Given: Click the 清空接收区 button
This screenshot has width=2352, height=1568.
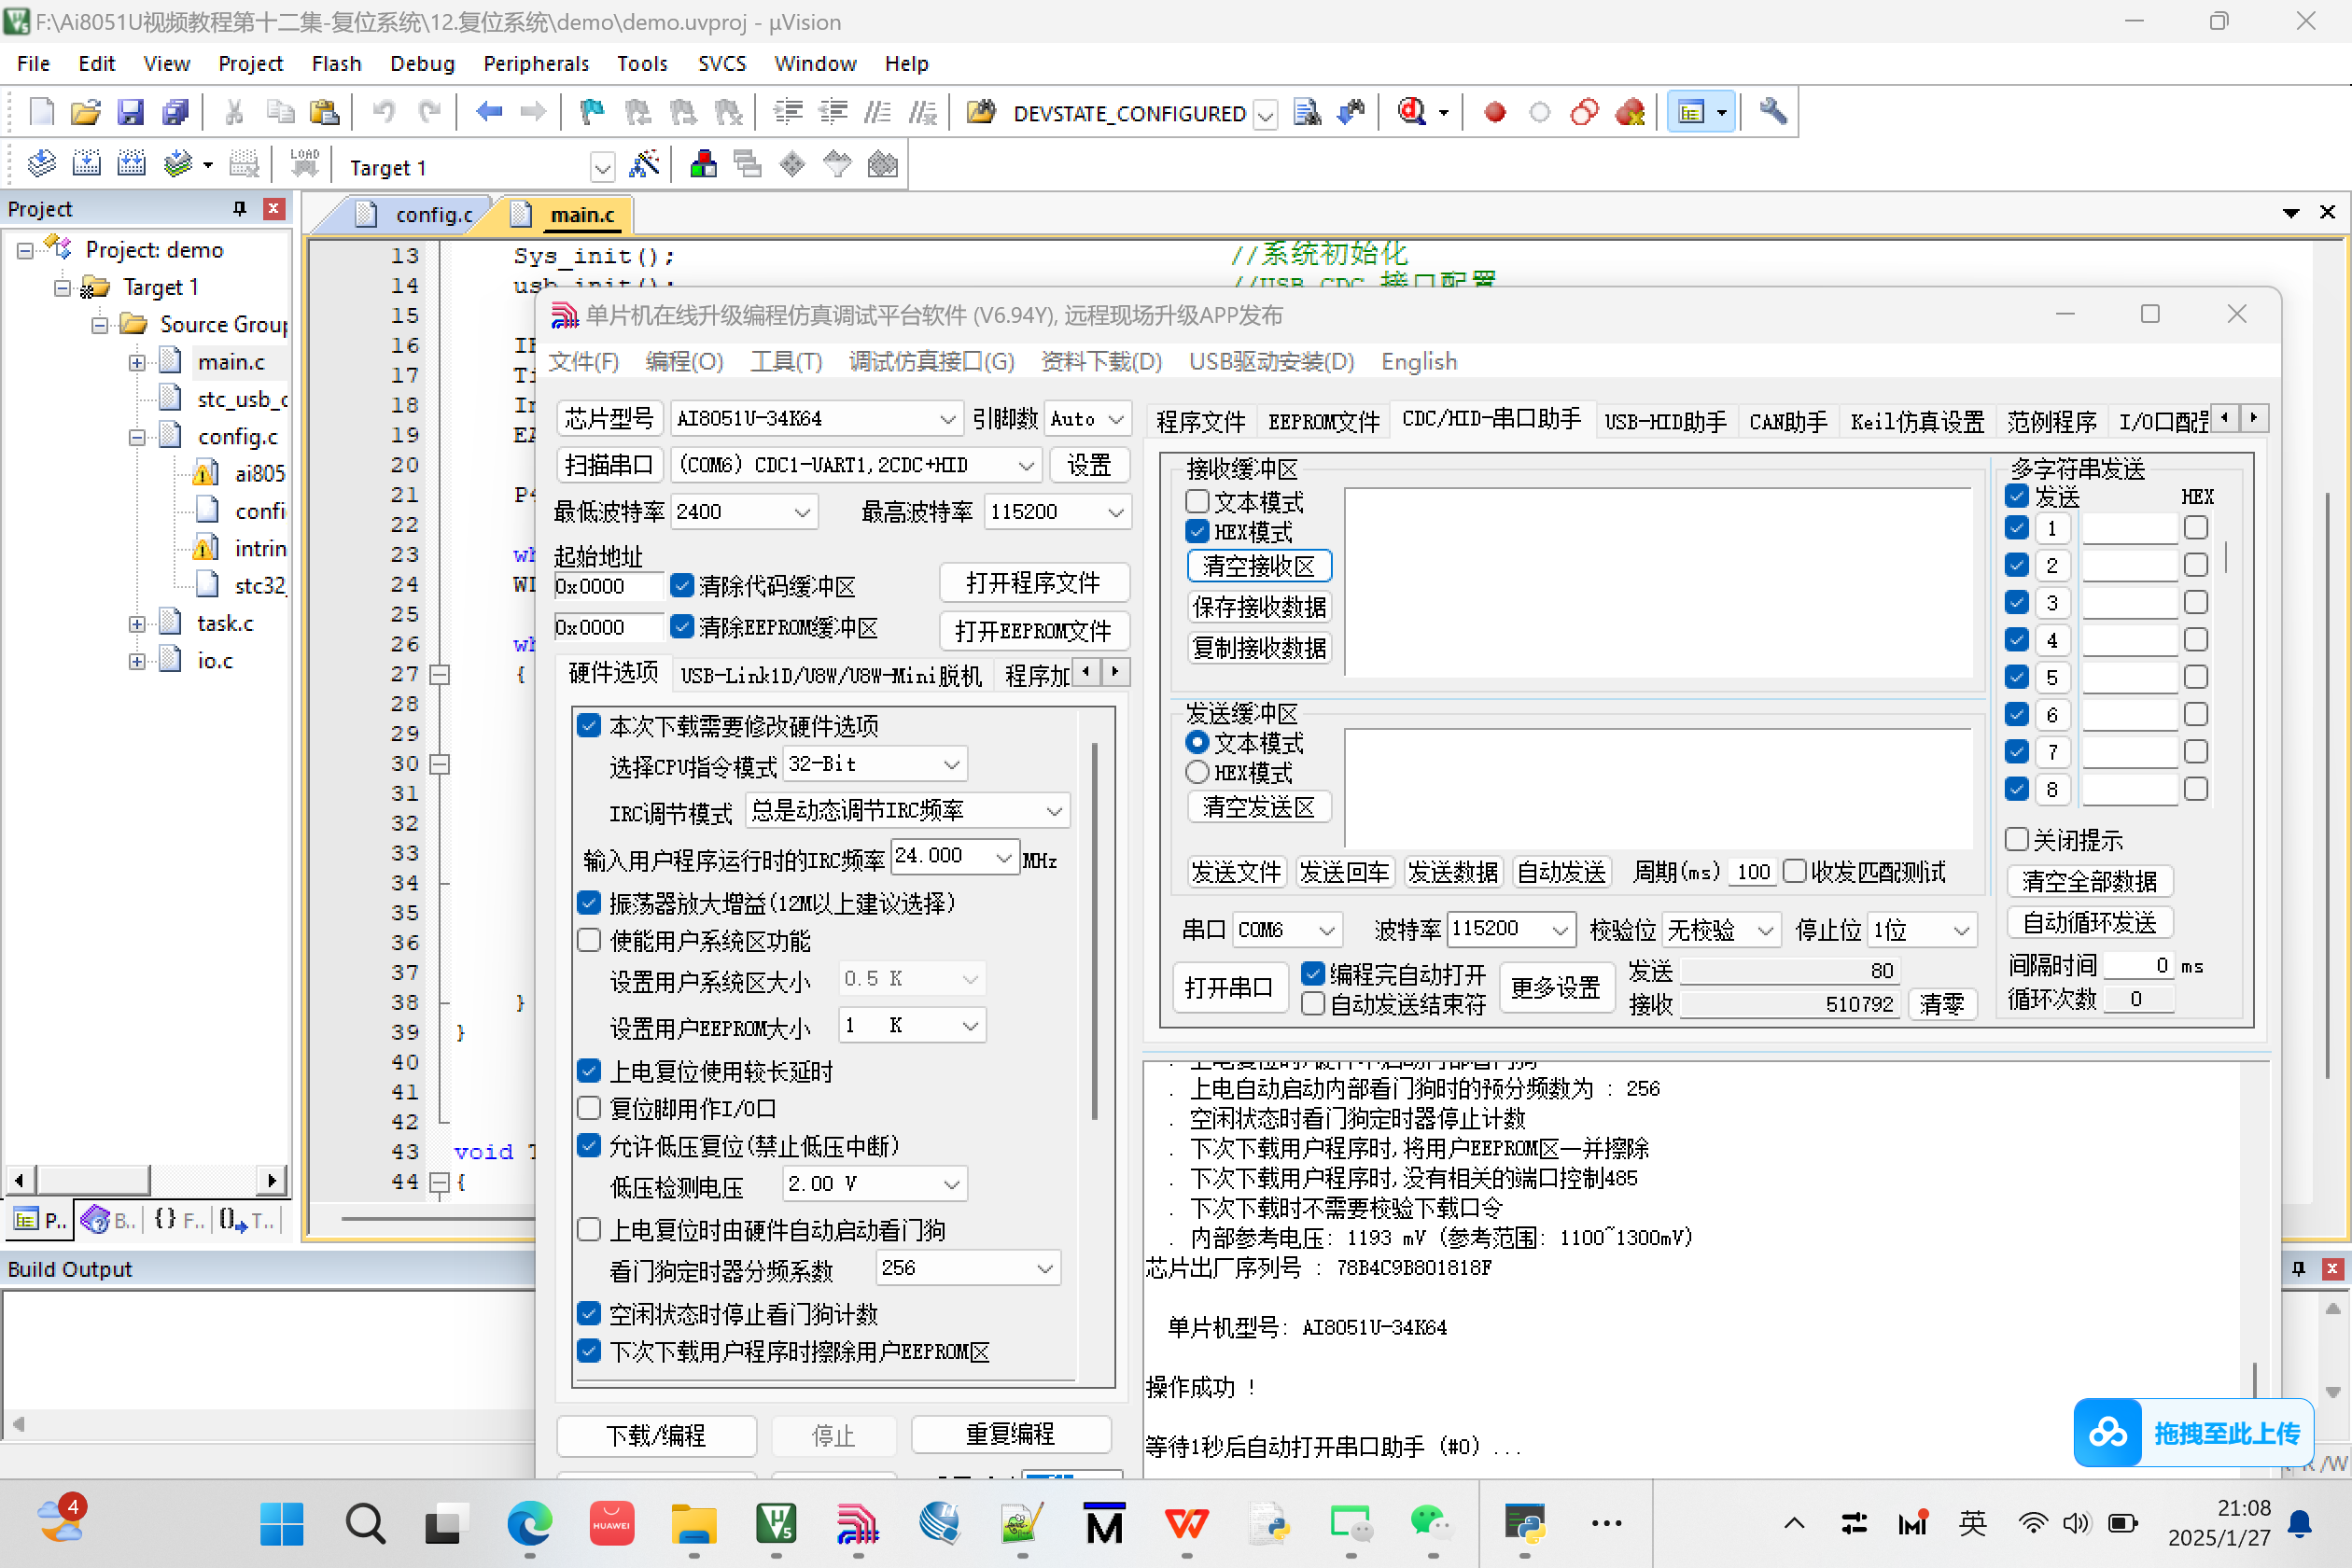Looking at the screenshot, I should click(1259, 566).
